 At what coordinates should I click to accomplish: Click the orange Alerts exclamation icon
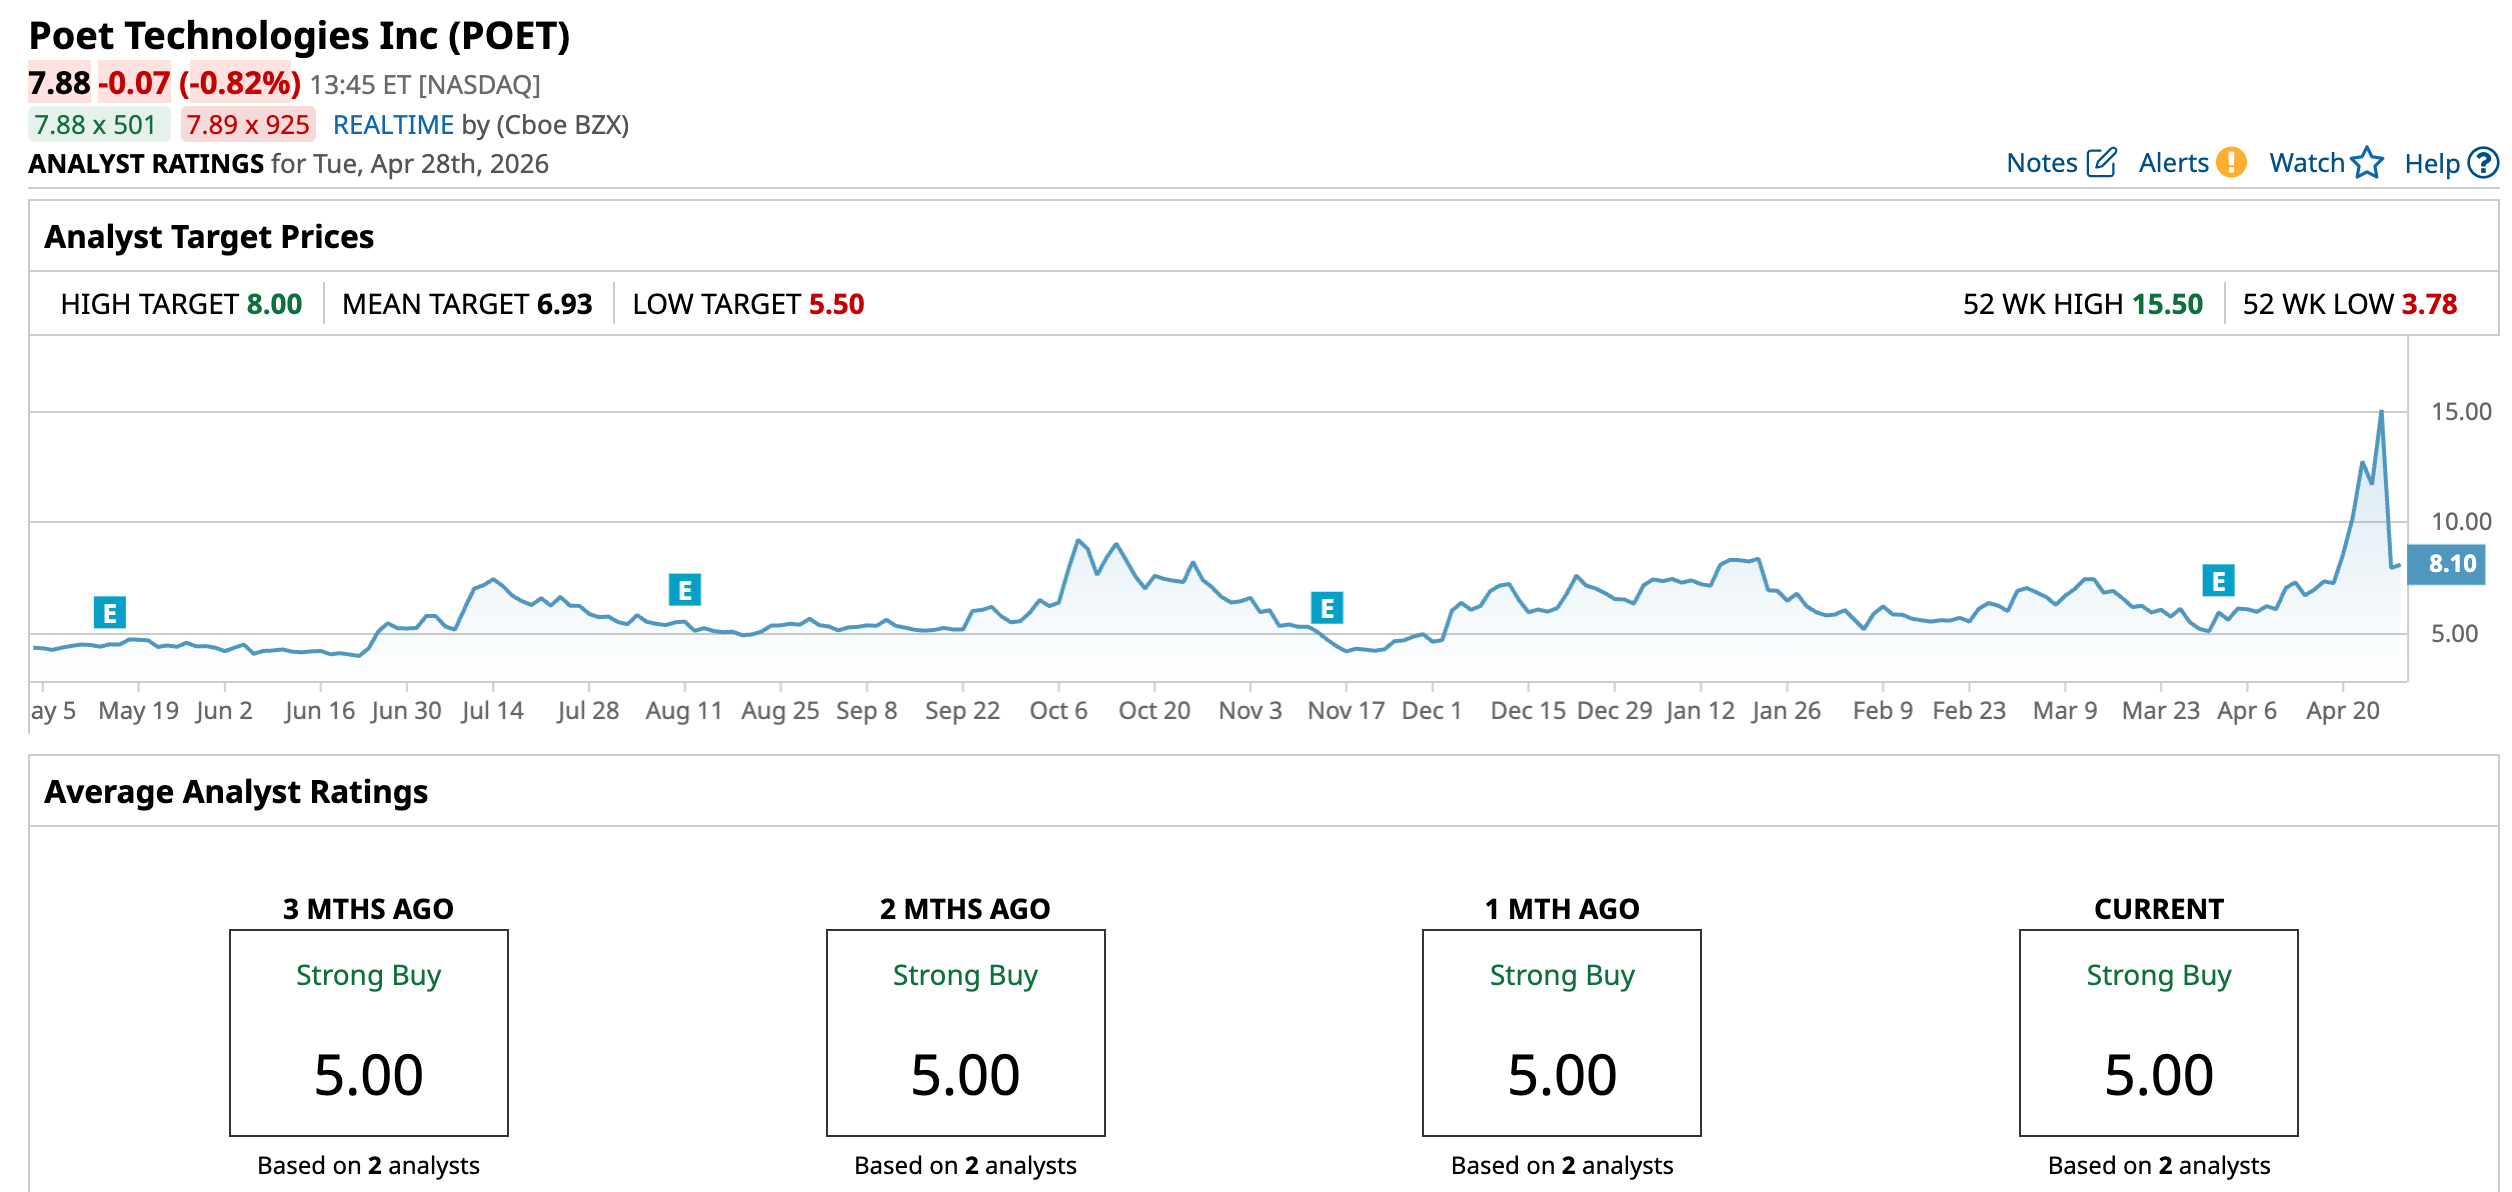tap(2231, 163)
